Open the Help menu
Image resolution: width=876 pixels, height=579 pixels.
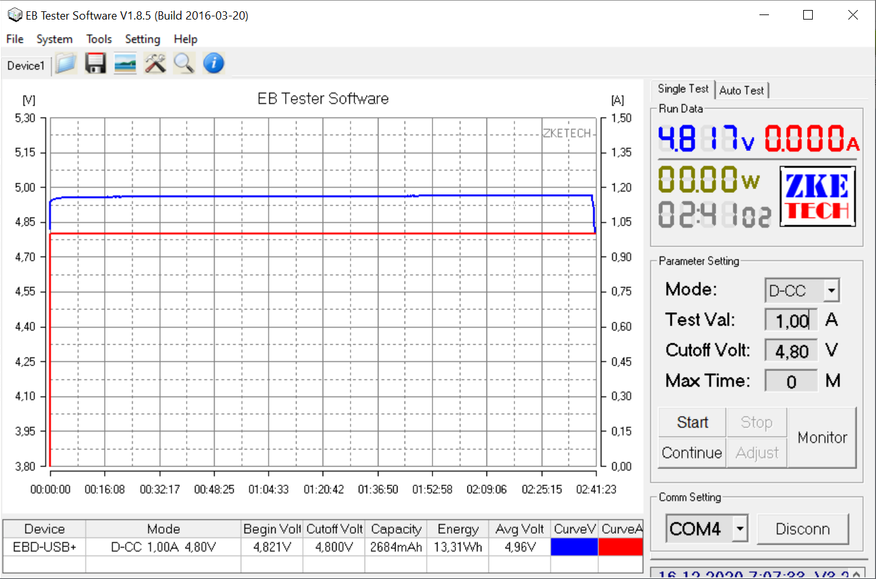185,39
